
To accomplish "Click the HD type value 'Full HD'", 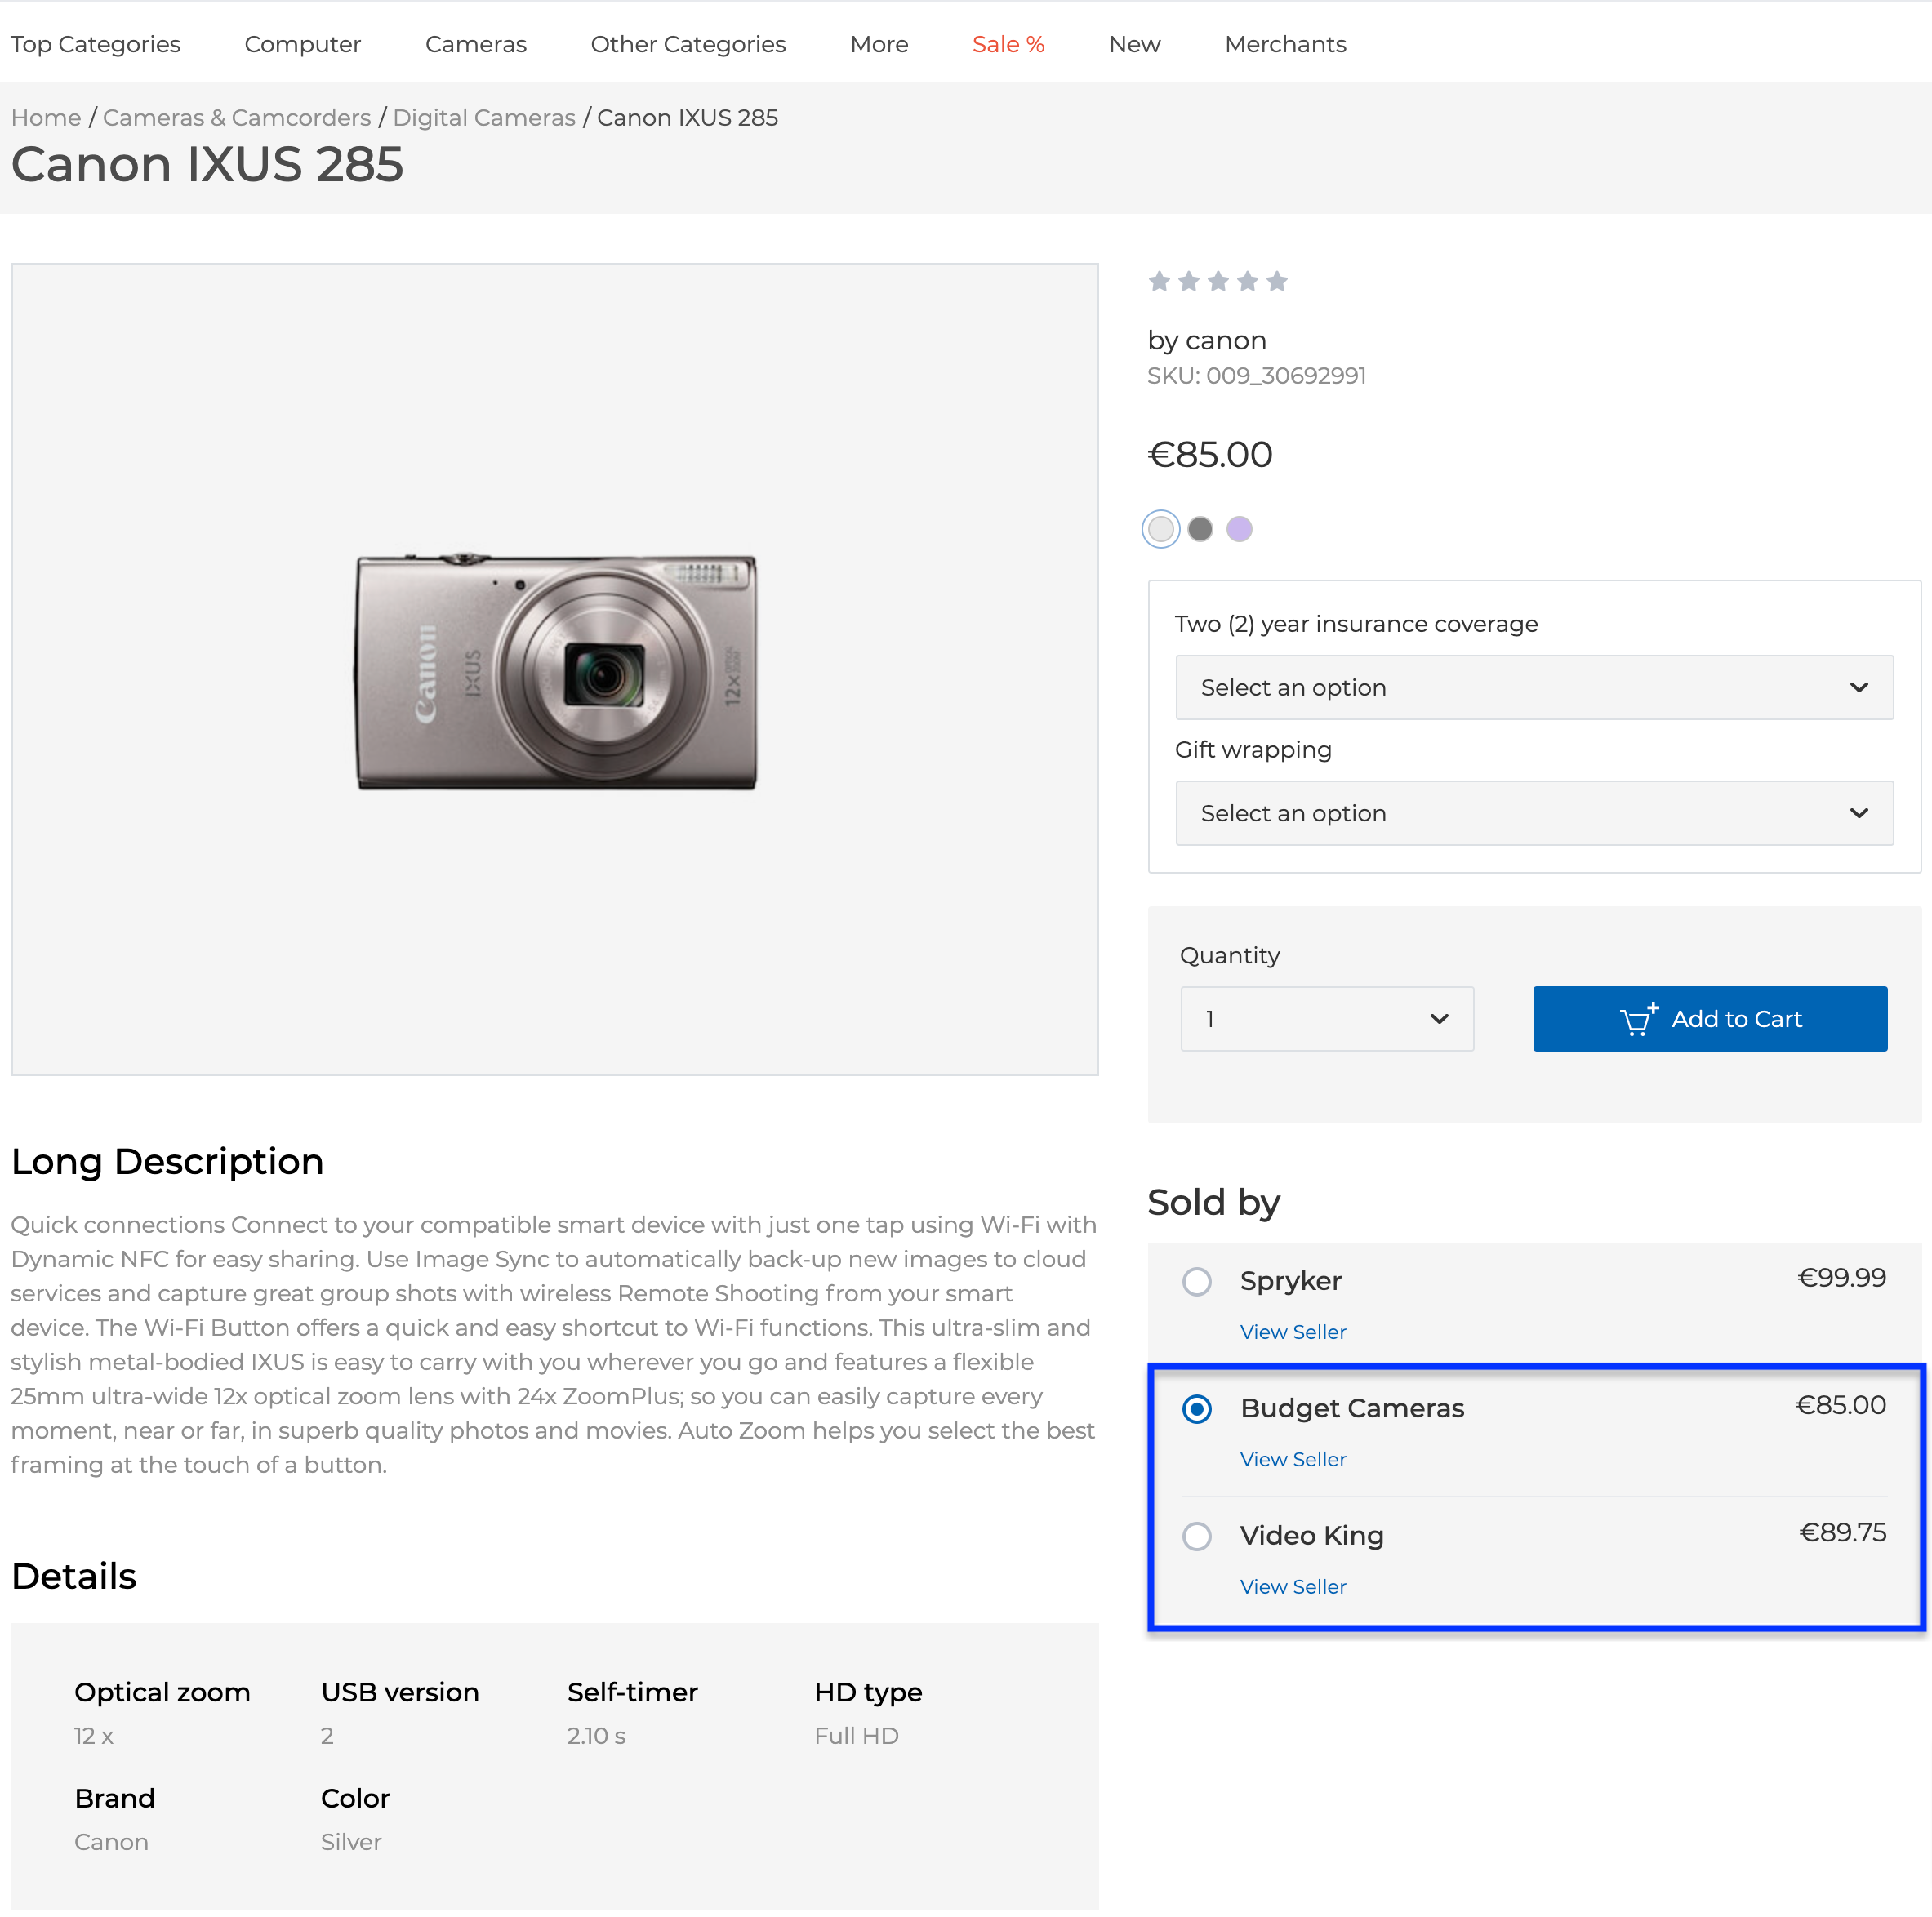I will point(856,1736).
